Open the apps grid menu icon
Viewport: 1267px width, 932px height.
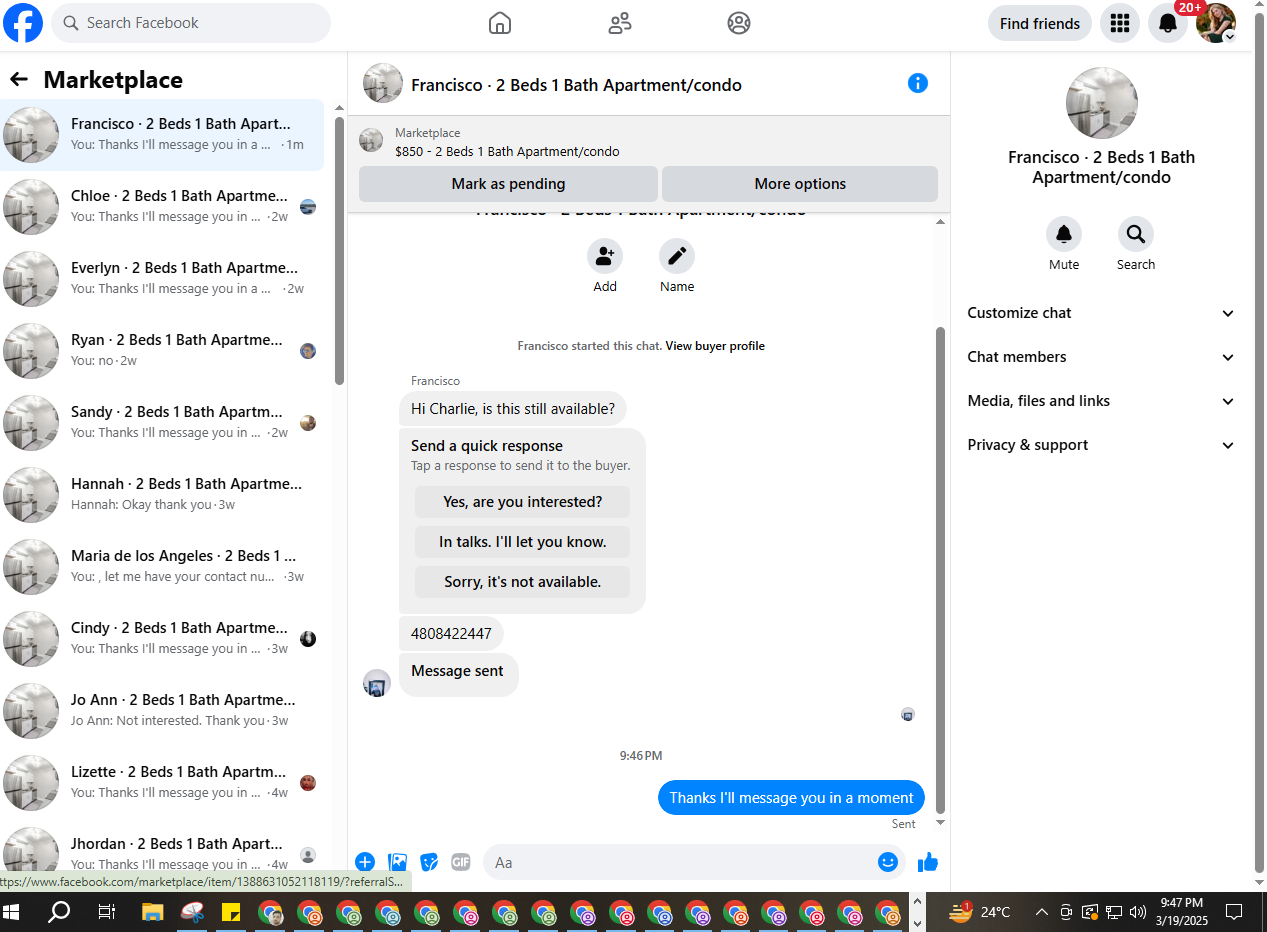(1120, 23)
